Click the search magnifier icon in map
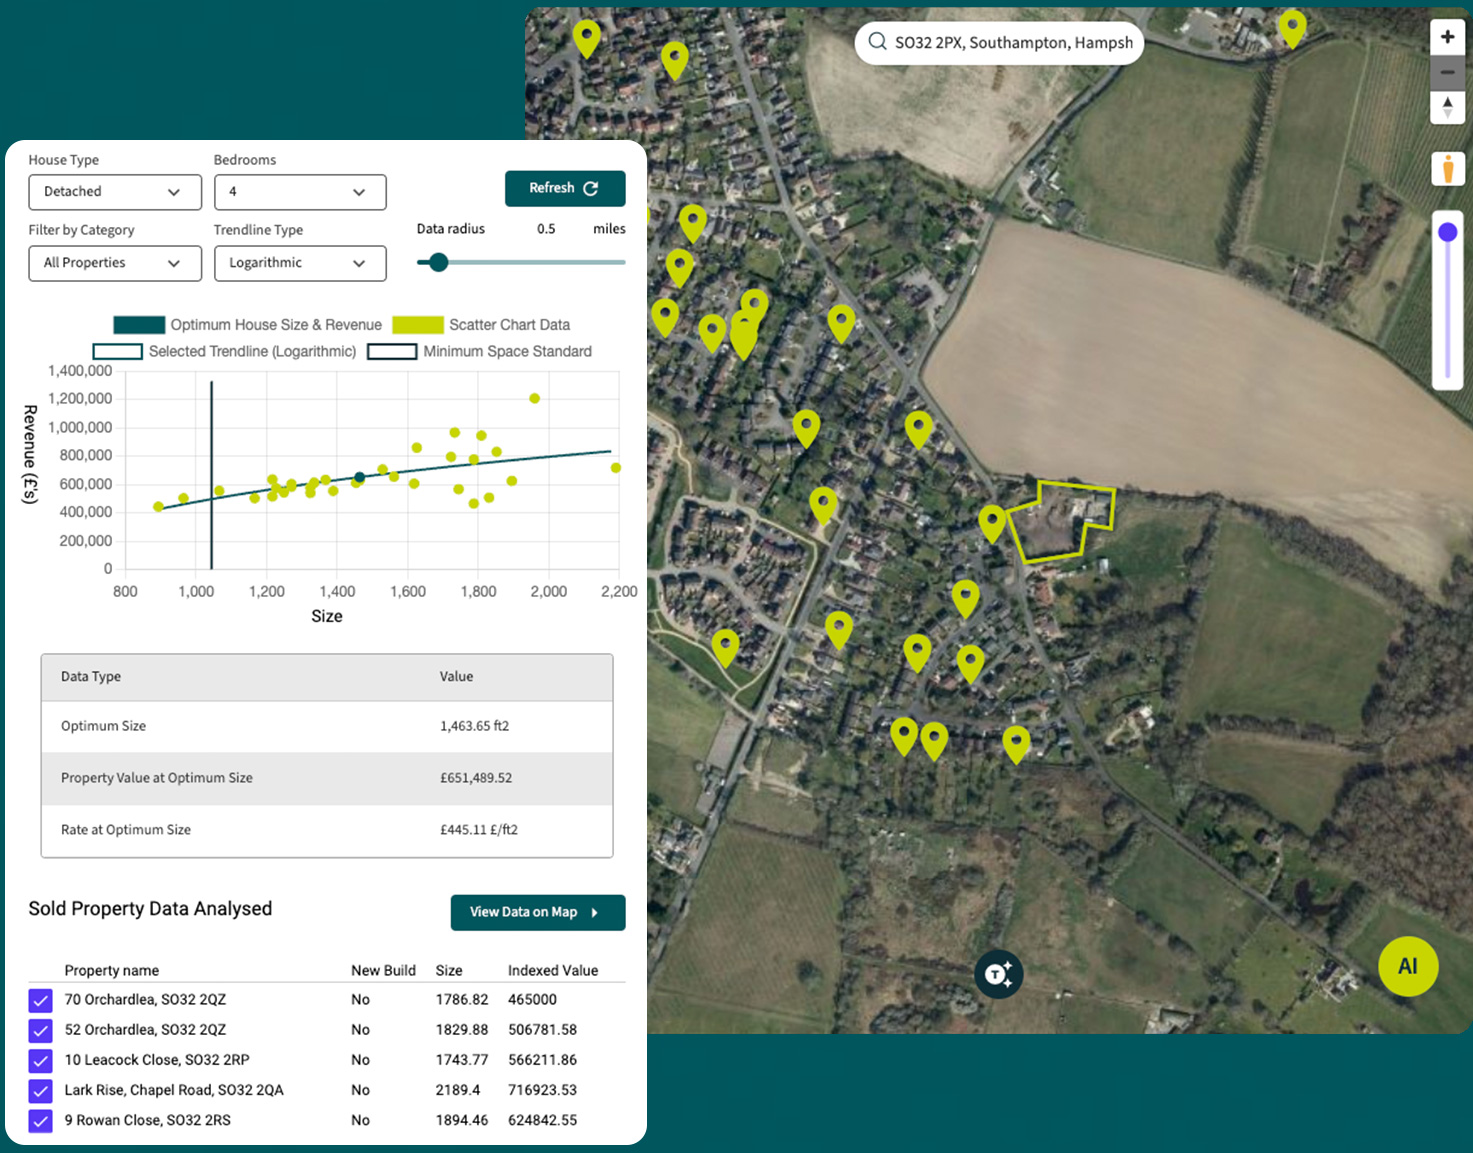Screen dimensions: 1473x1153 [877, 42]
